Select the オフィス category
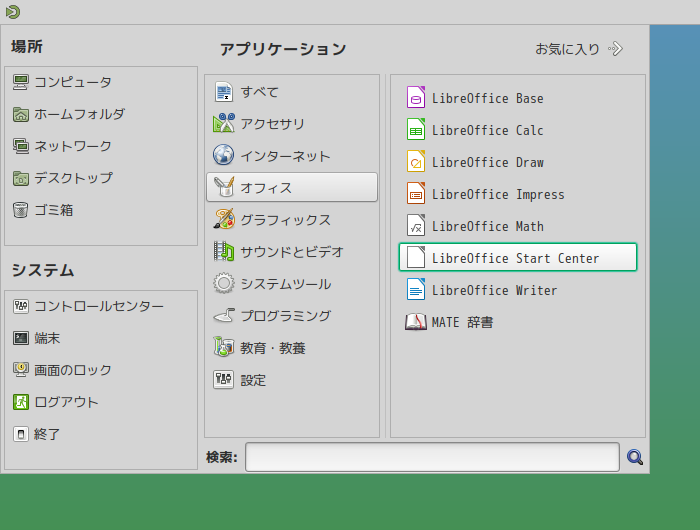The height and width of the screenshot is (530, 700). pyautogui.click(x=292, y=187)
